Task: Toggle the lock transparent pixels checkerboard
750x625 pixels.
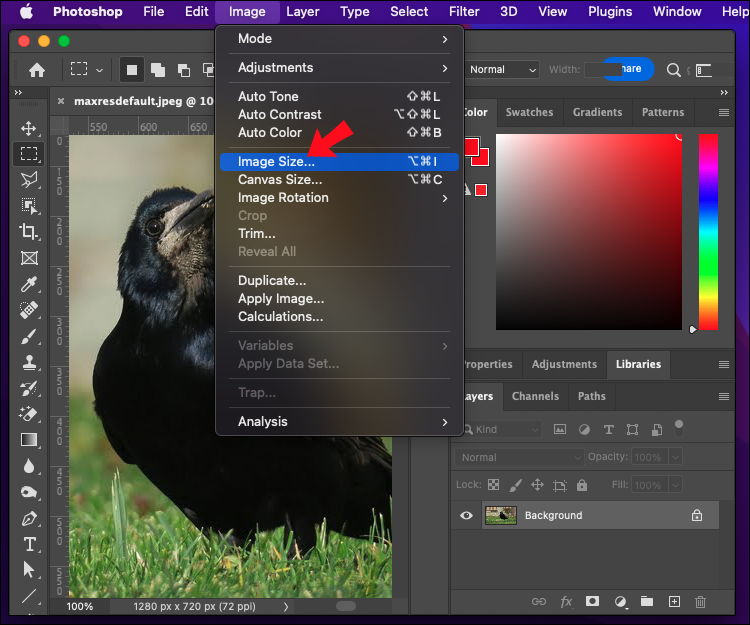Action: [492, 485]
